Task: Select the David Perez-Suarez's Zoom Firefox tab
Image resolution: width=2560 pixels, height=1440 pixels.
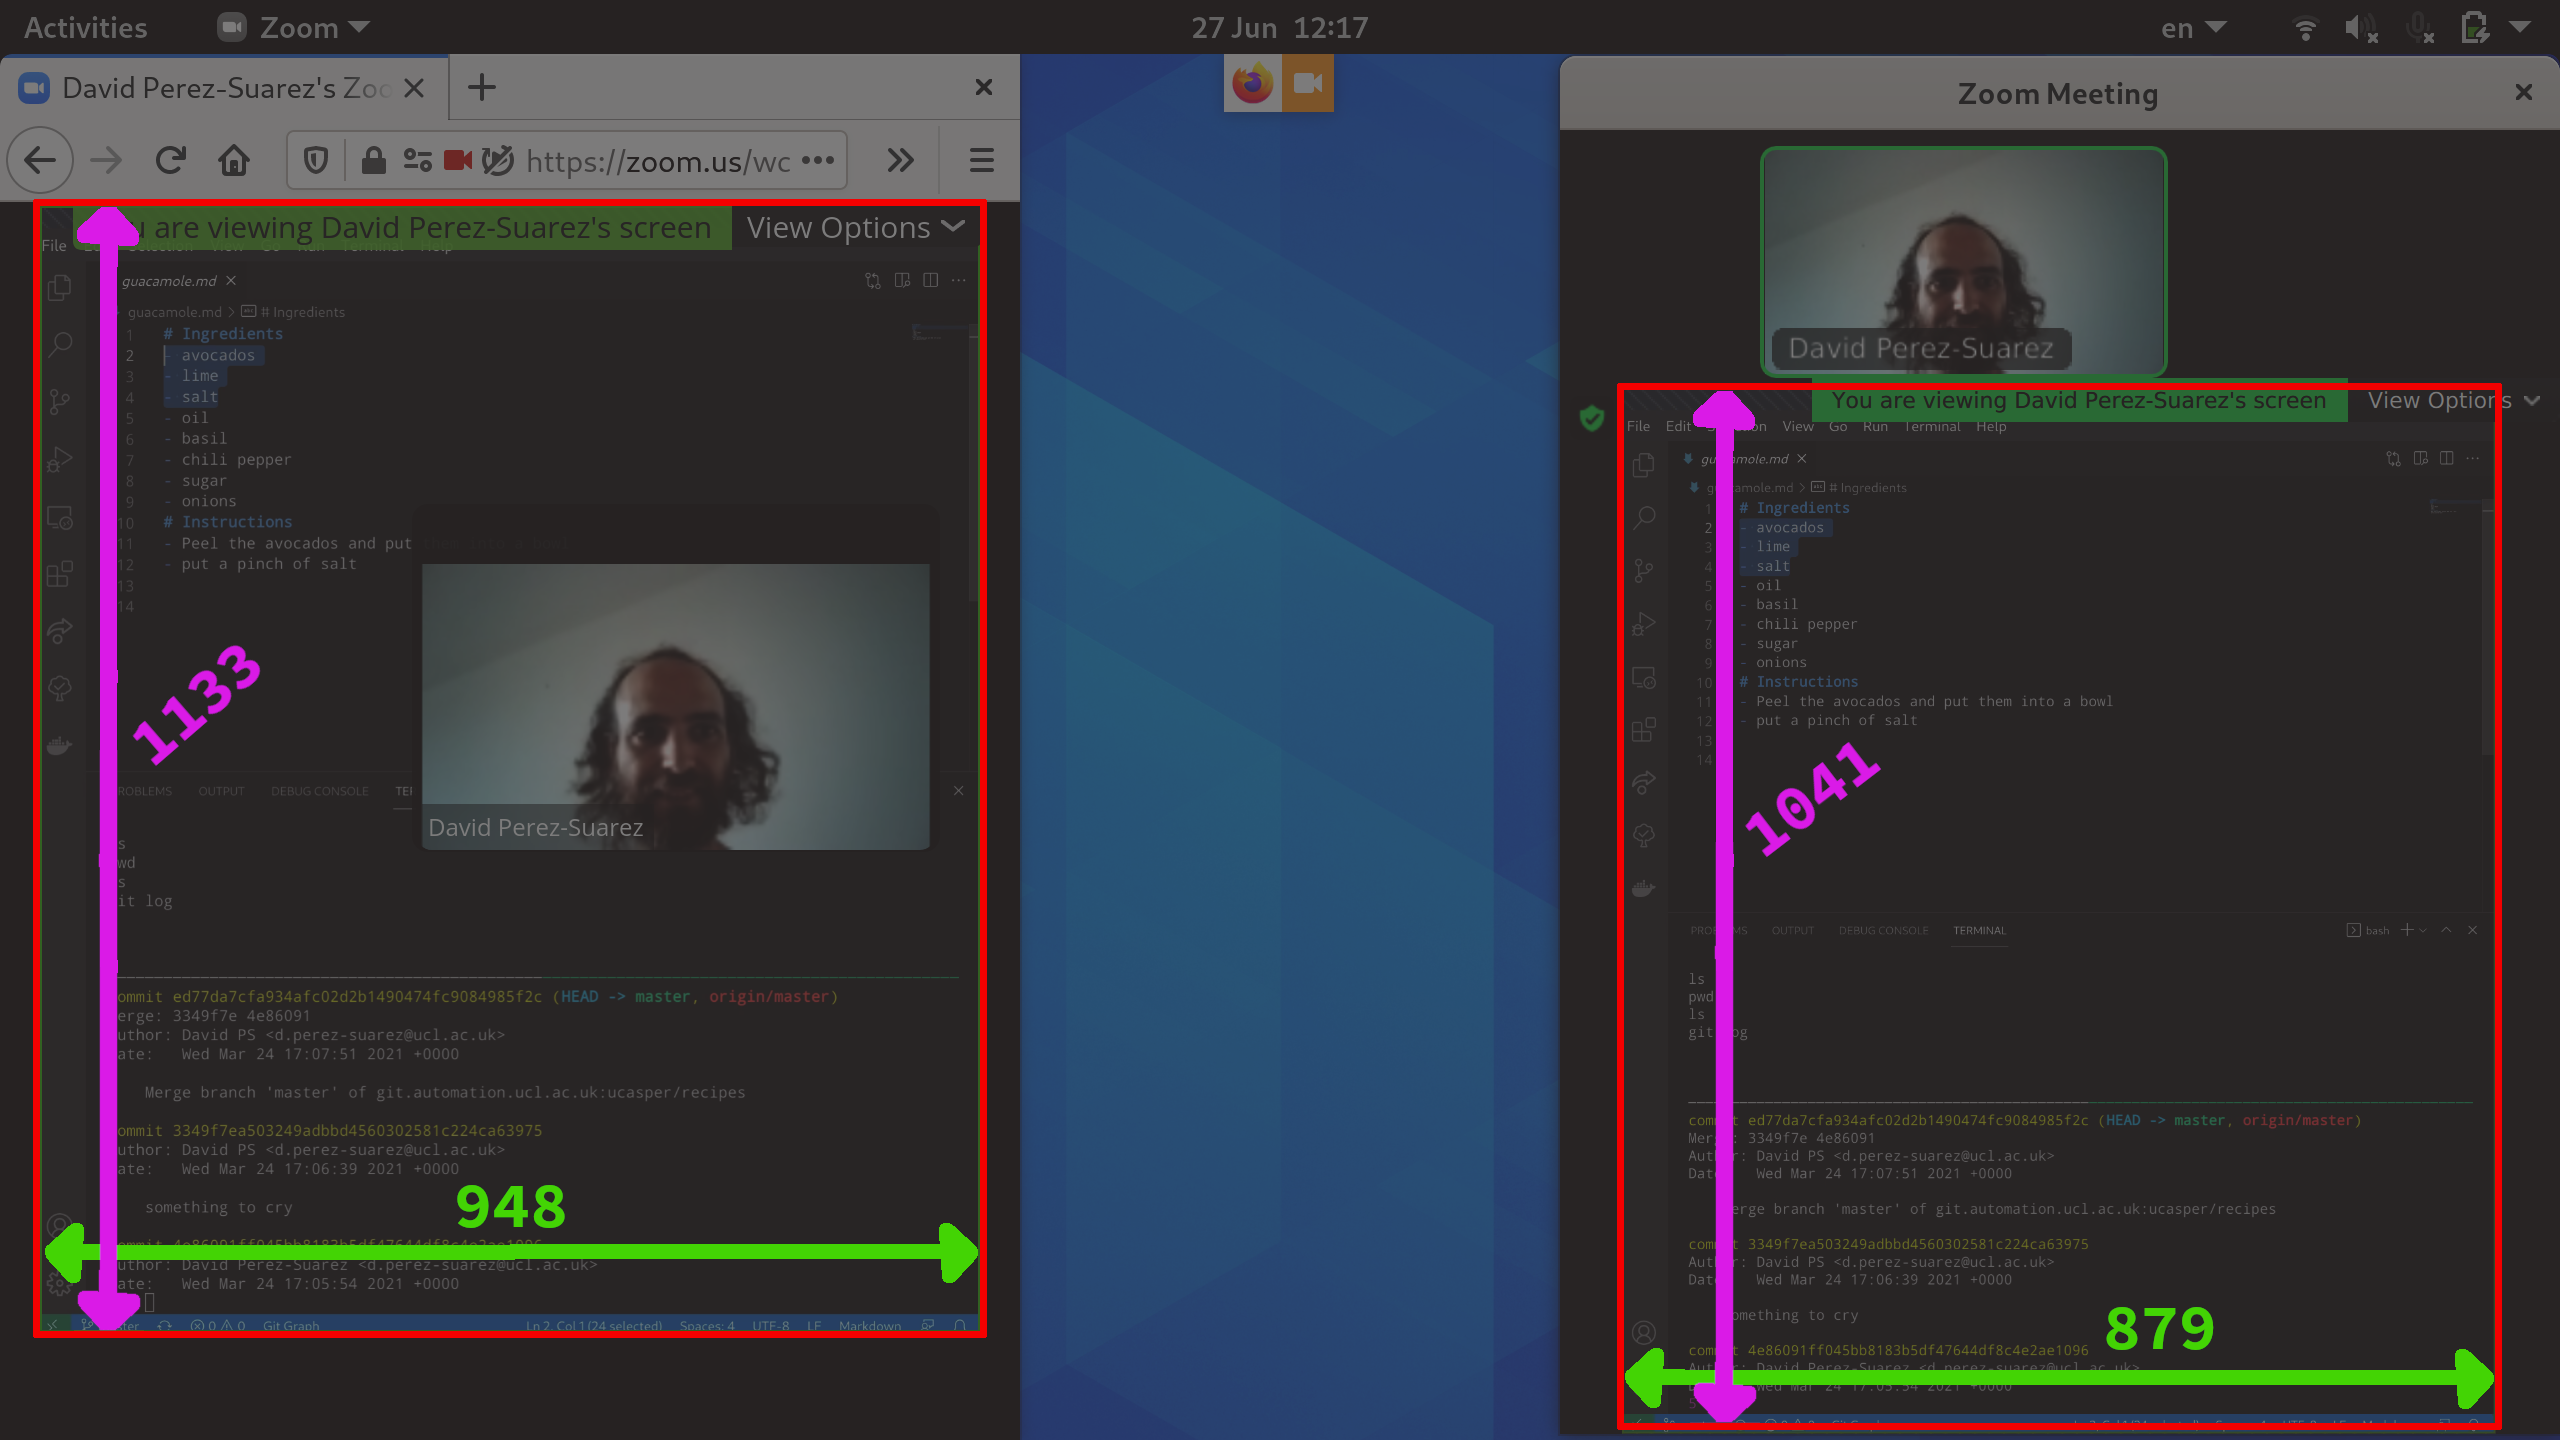Action: point(225,88)
